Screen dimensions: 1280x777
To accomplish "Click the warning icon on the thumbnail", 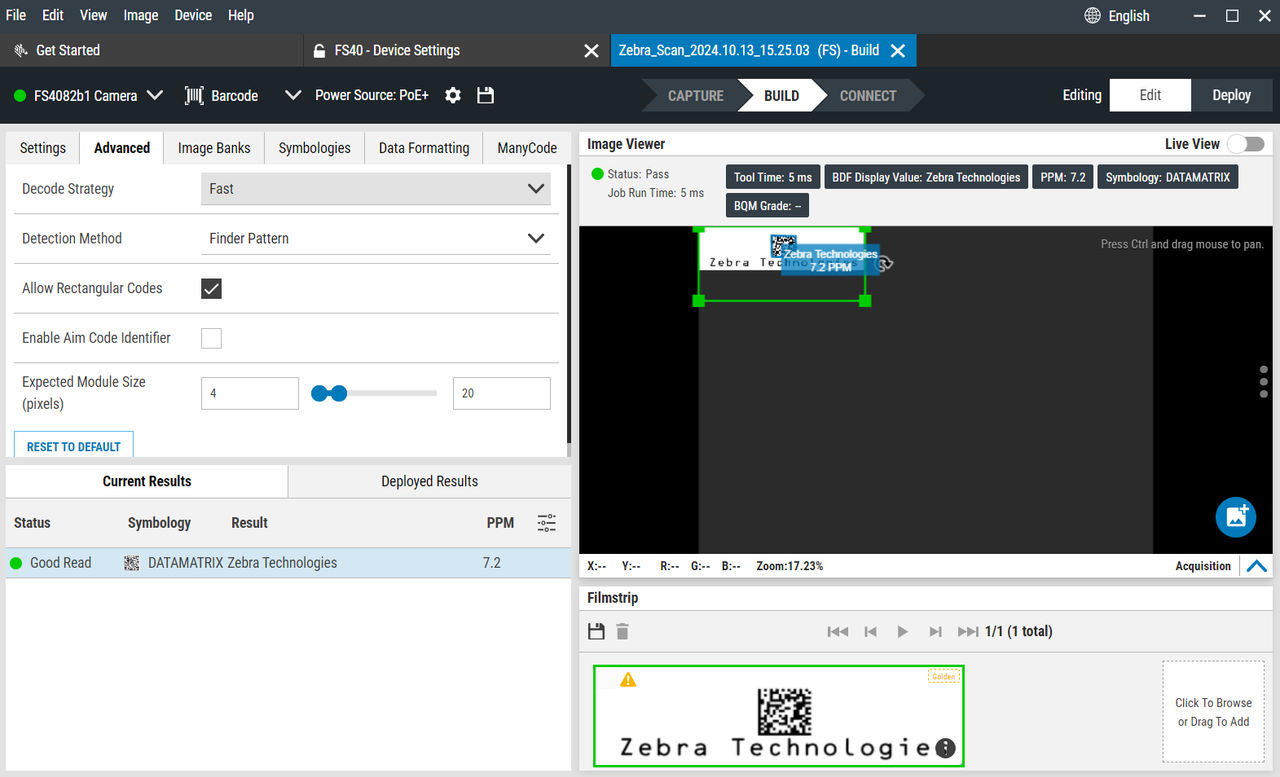I will 628,680.
